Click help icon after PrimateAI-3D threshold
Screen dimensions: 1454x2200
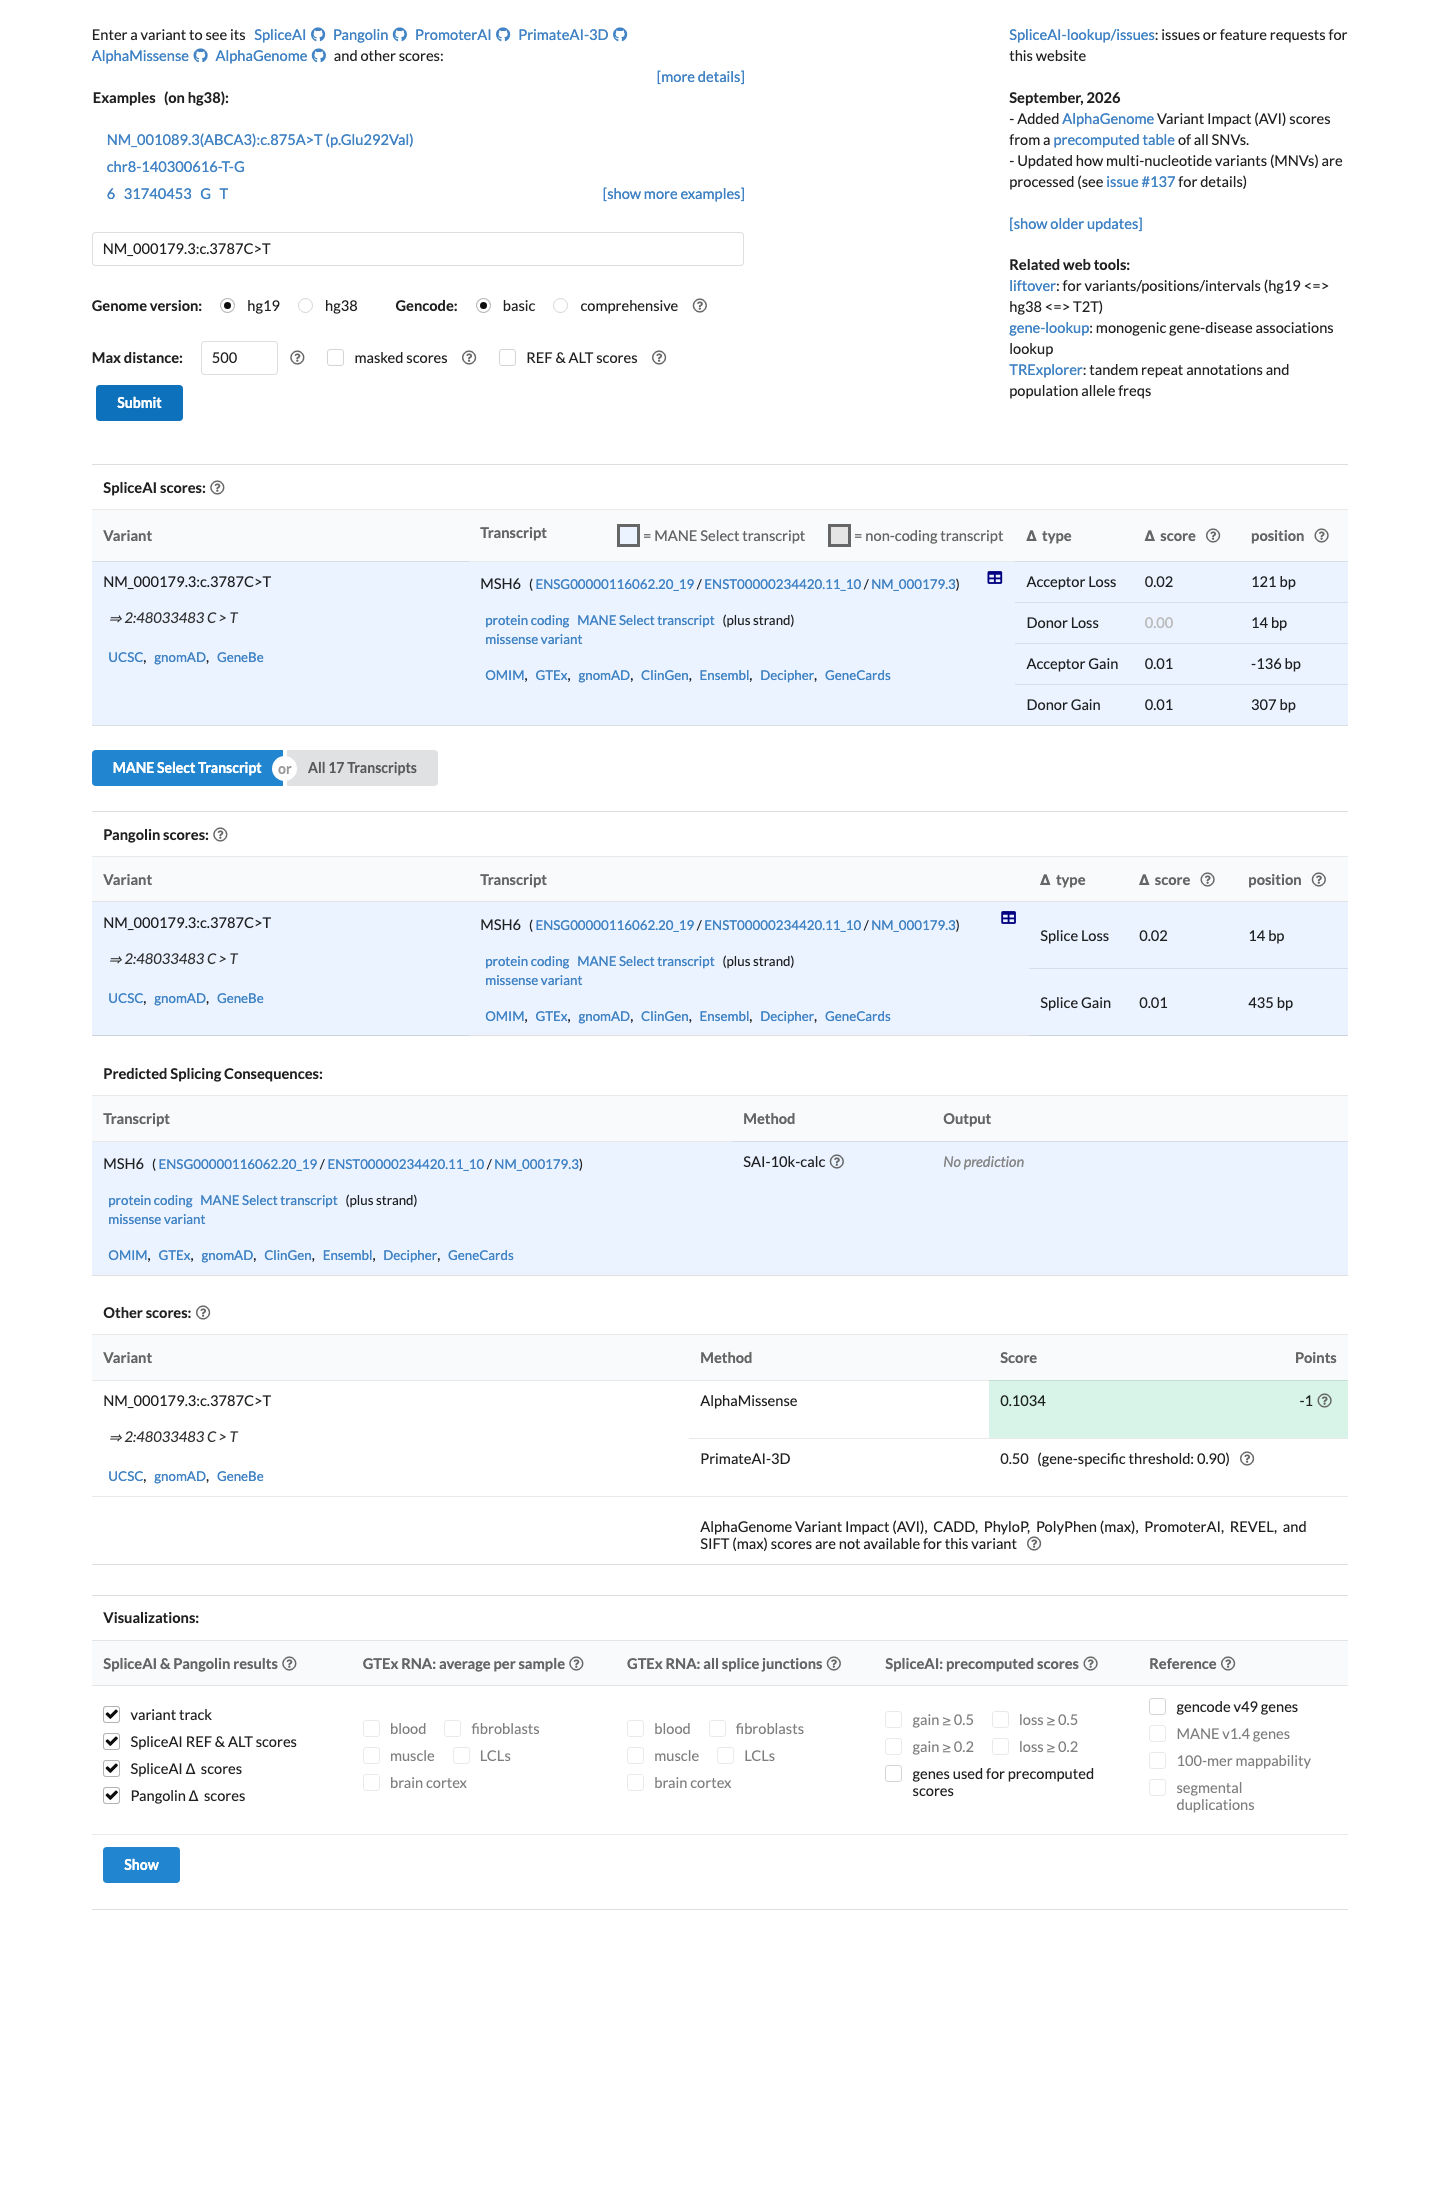(1247, 1459)
